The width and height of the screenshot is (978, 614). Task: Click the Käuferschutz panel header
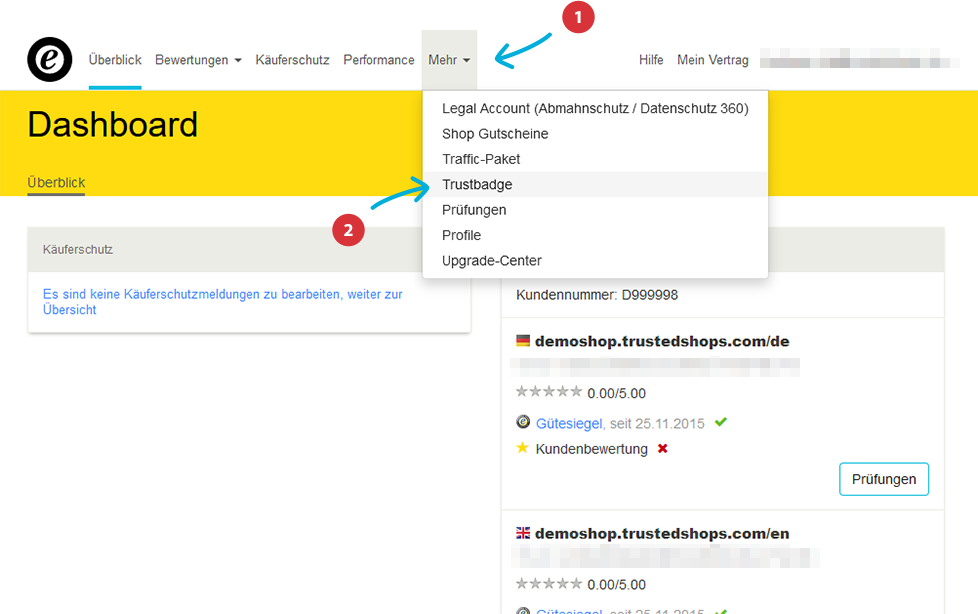click(x=225, y=250)
